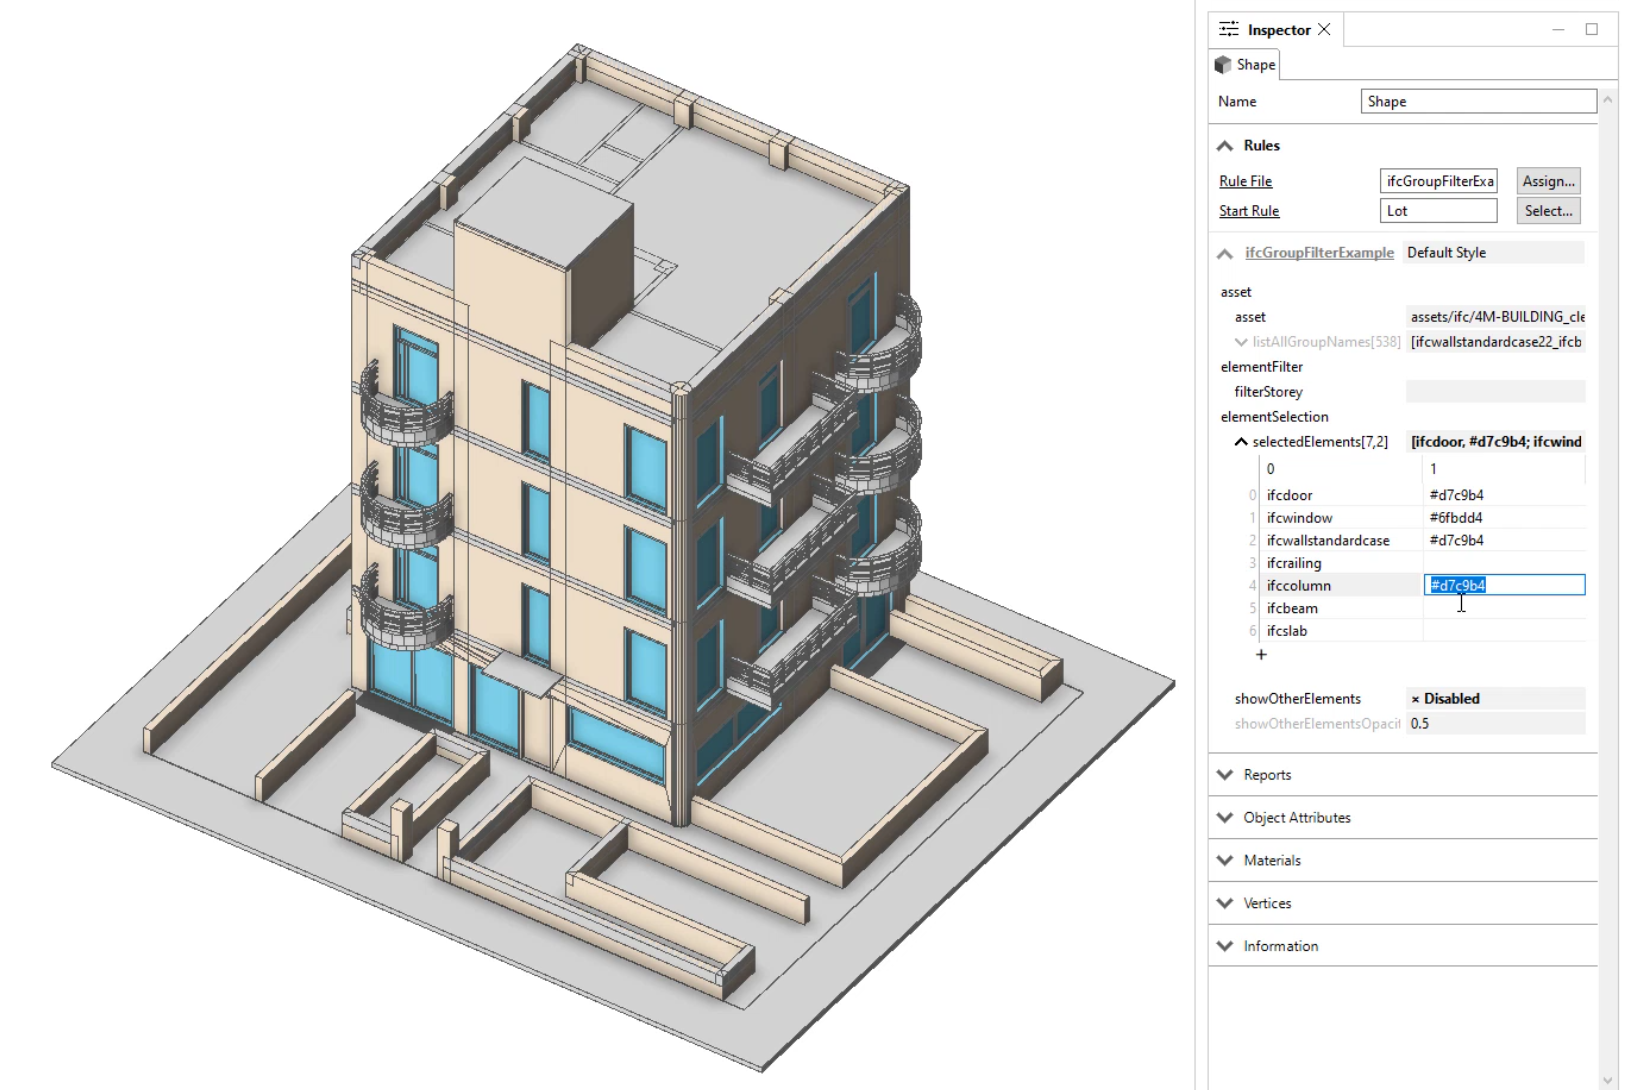The width and height of the screenshot is (1631, 1090).
Task: Click the Inspector panel settings icon
Action: (1229, 29)
